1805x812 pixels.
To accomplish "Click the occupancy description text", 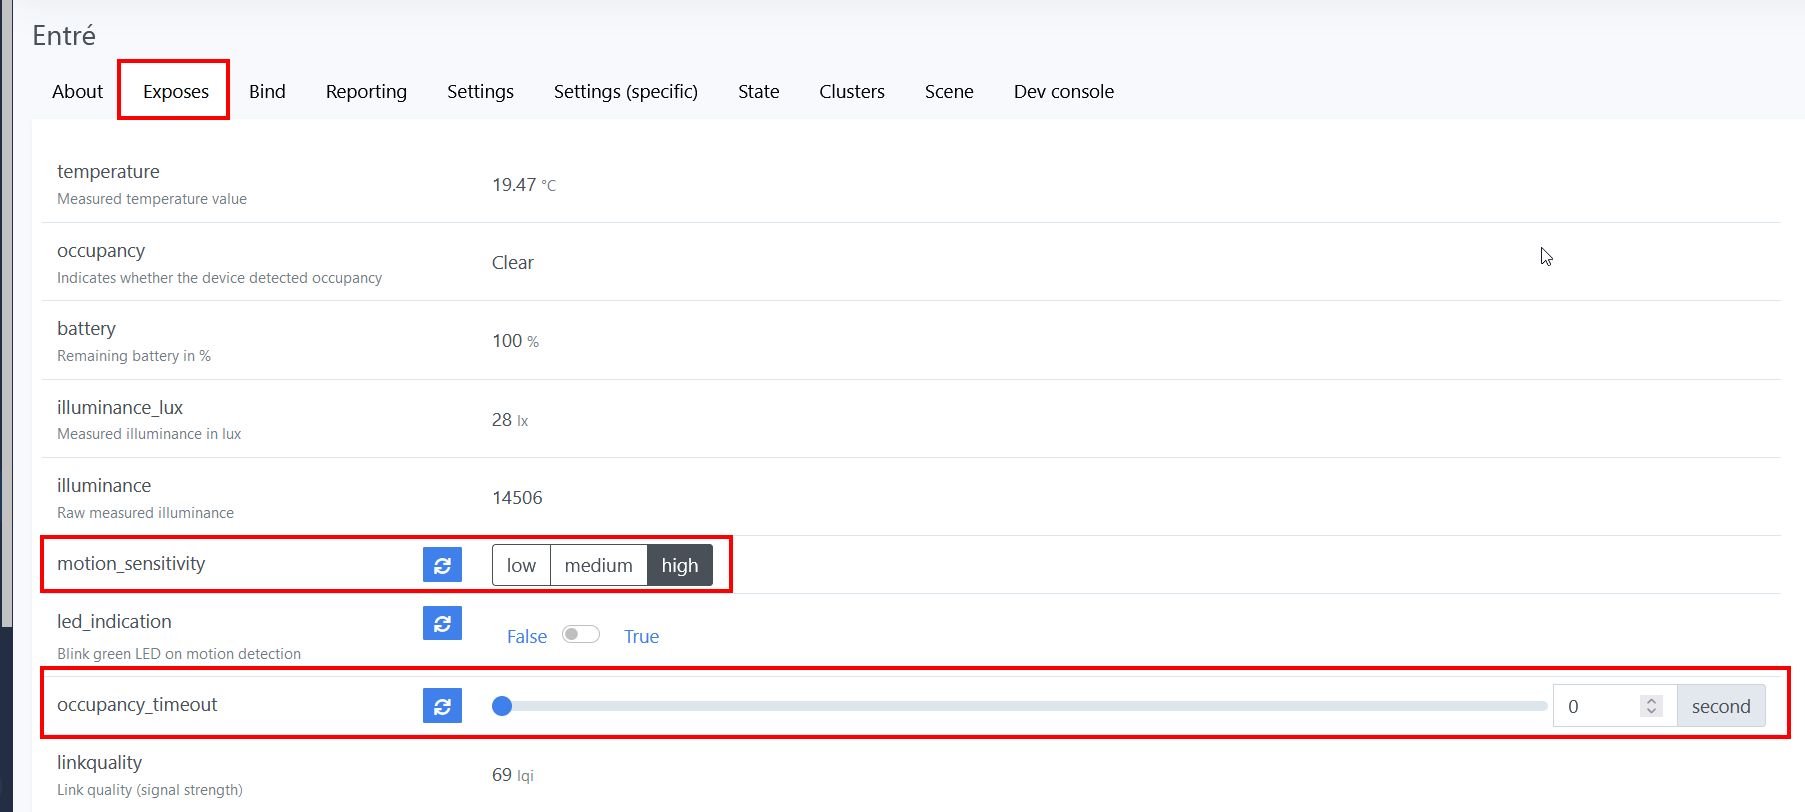I will click(219, 278).
